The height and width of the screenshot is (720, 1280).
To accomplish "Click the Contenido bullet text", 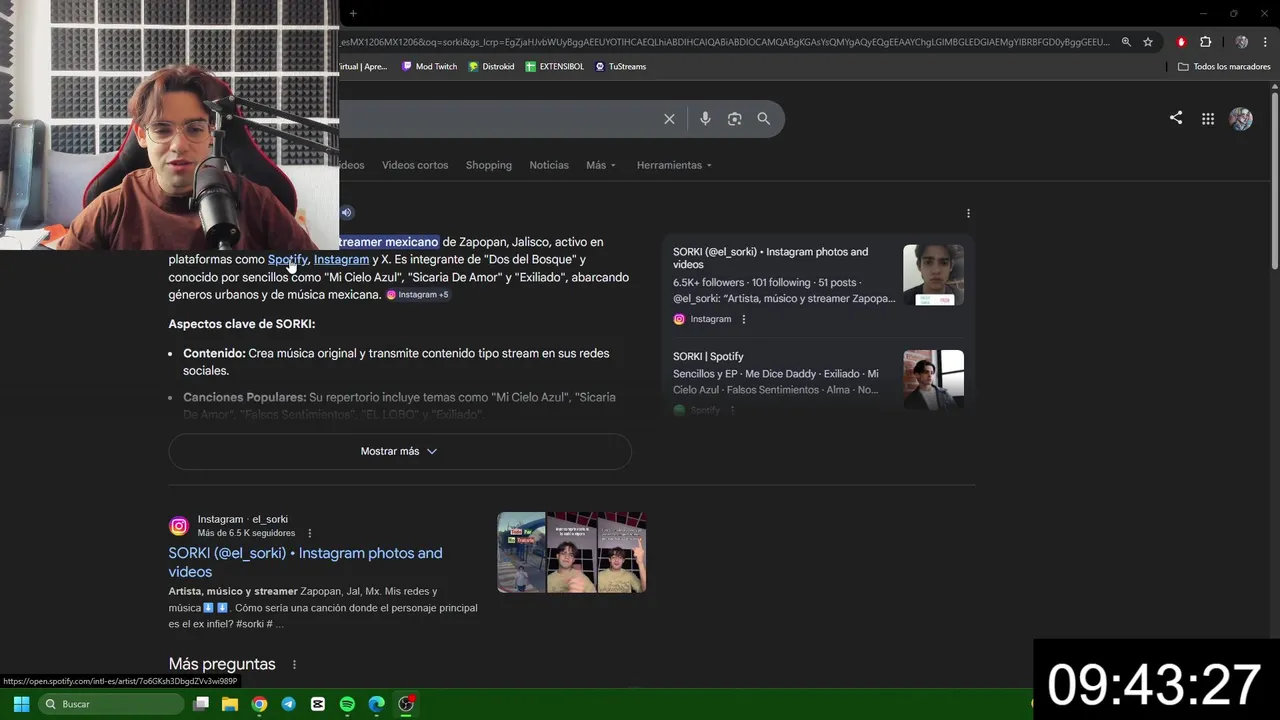I will 396,362.
